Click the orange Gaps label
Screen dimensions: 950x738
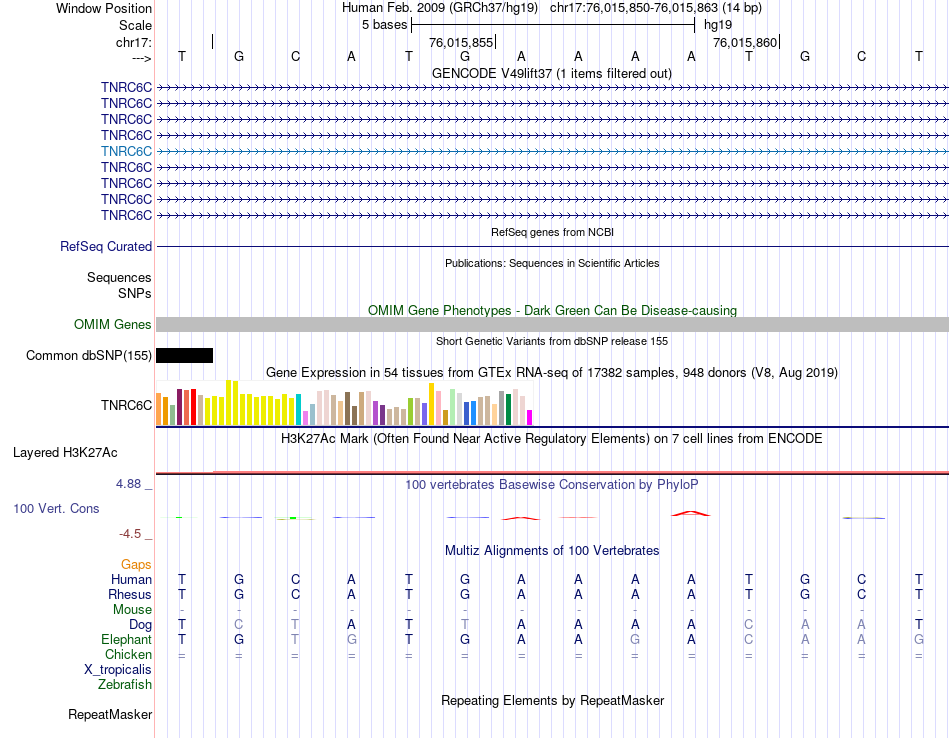tap(136, 565)
